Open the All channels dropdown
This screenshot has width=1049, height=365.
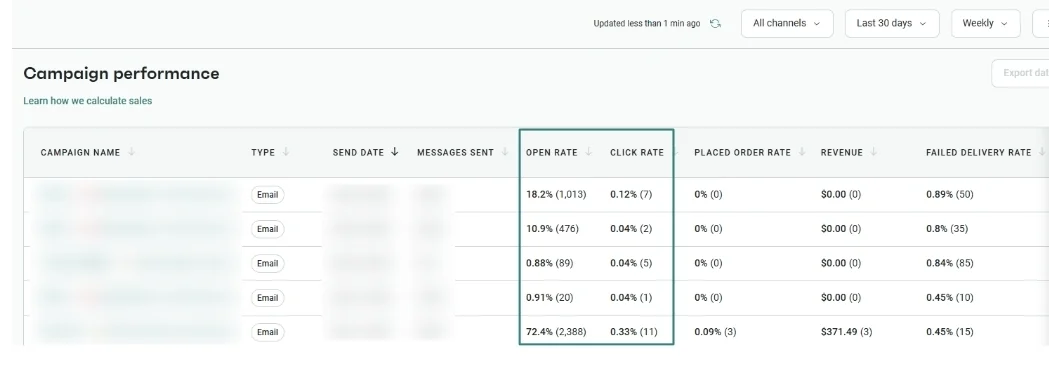coord(787,23)
